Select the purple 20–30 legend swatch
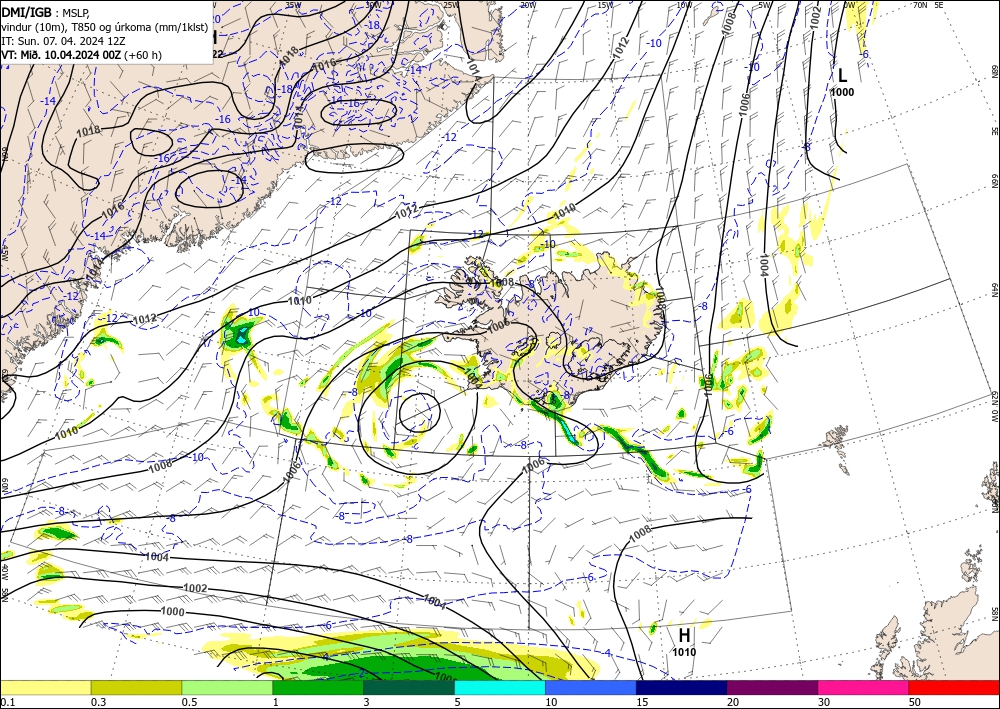1000x709 pixels. (772, 687)
